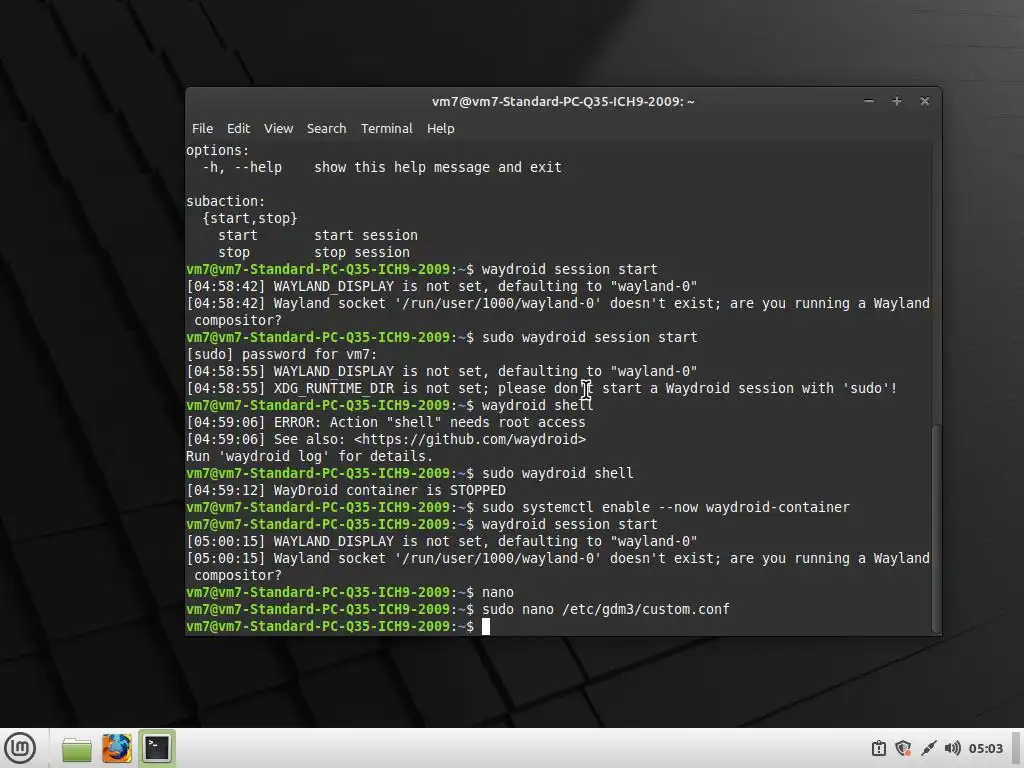The image size is (1024, 768).
Task: Close the terminal window
Action: (925, 101)
